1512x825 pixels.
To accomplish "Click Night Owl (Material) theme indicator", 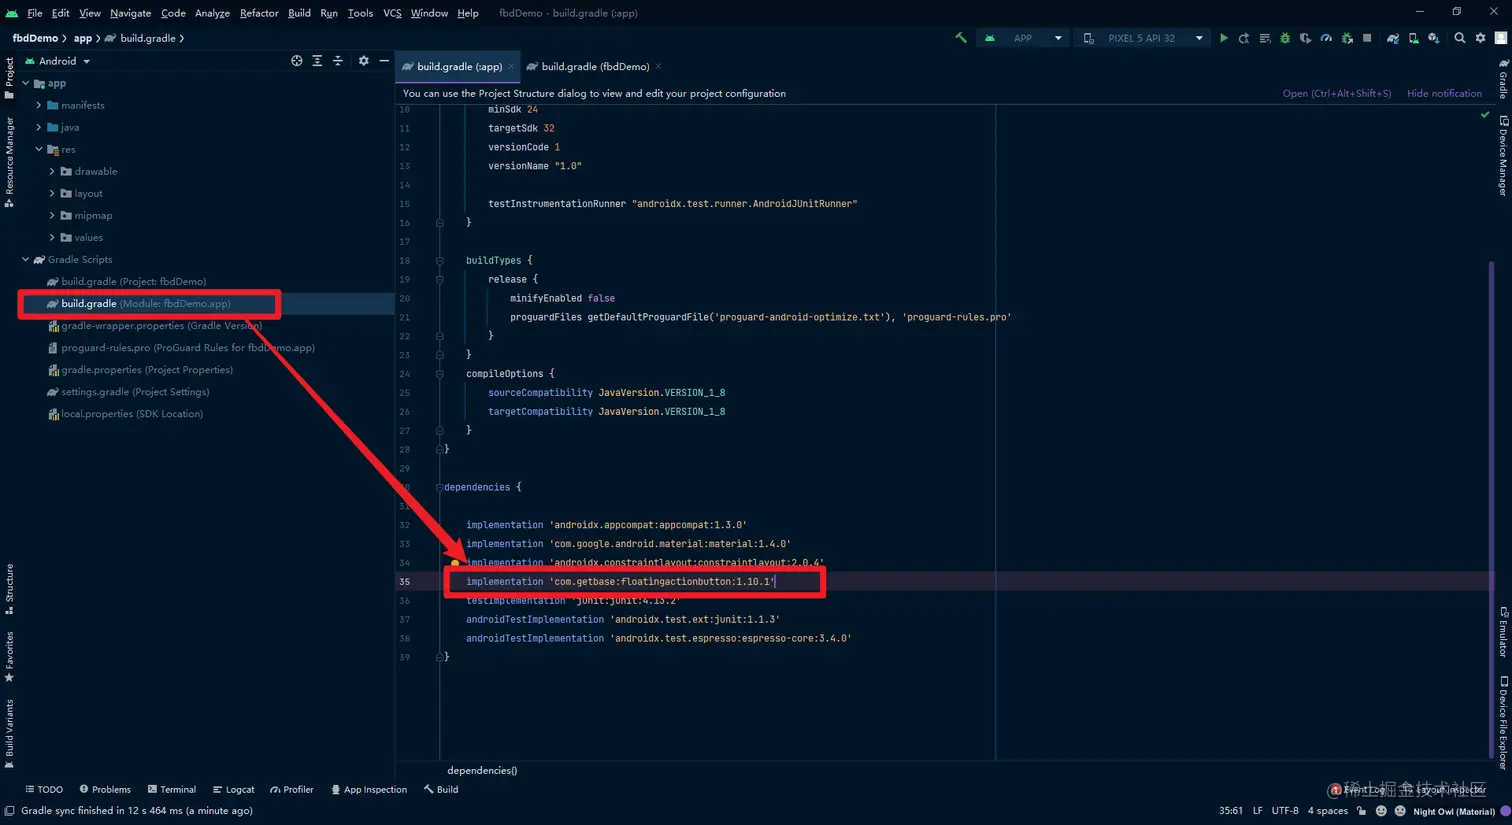I will 1453,812.
